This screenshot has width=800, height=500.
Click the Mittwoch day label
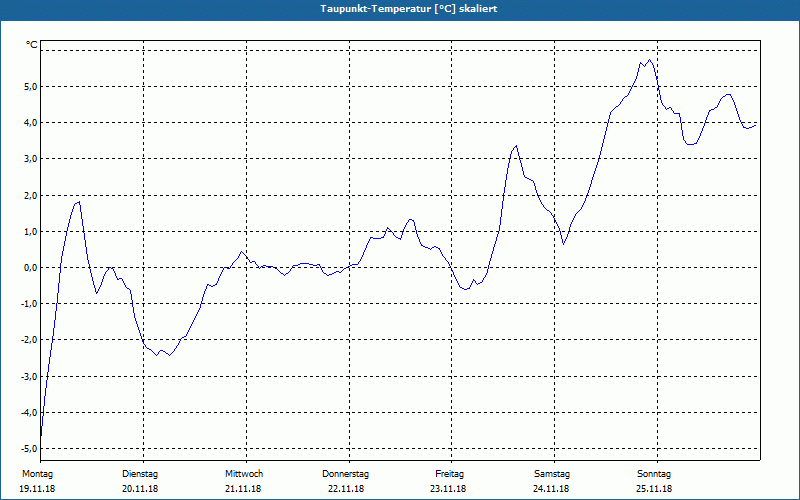coord(244,474)
